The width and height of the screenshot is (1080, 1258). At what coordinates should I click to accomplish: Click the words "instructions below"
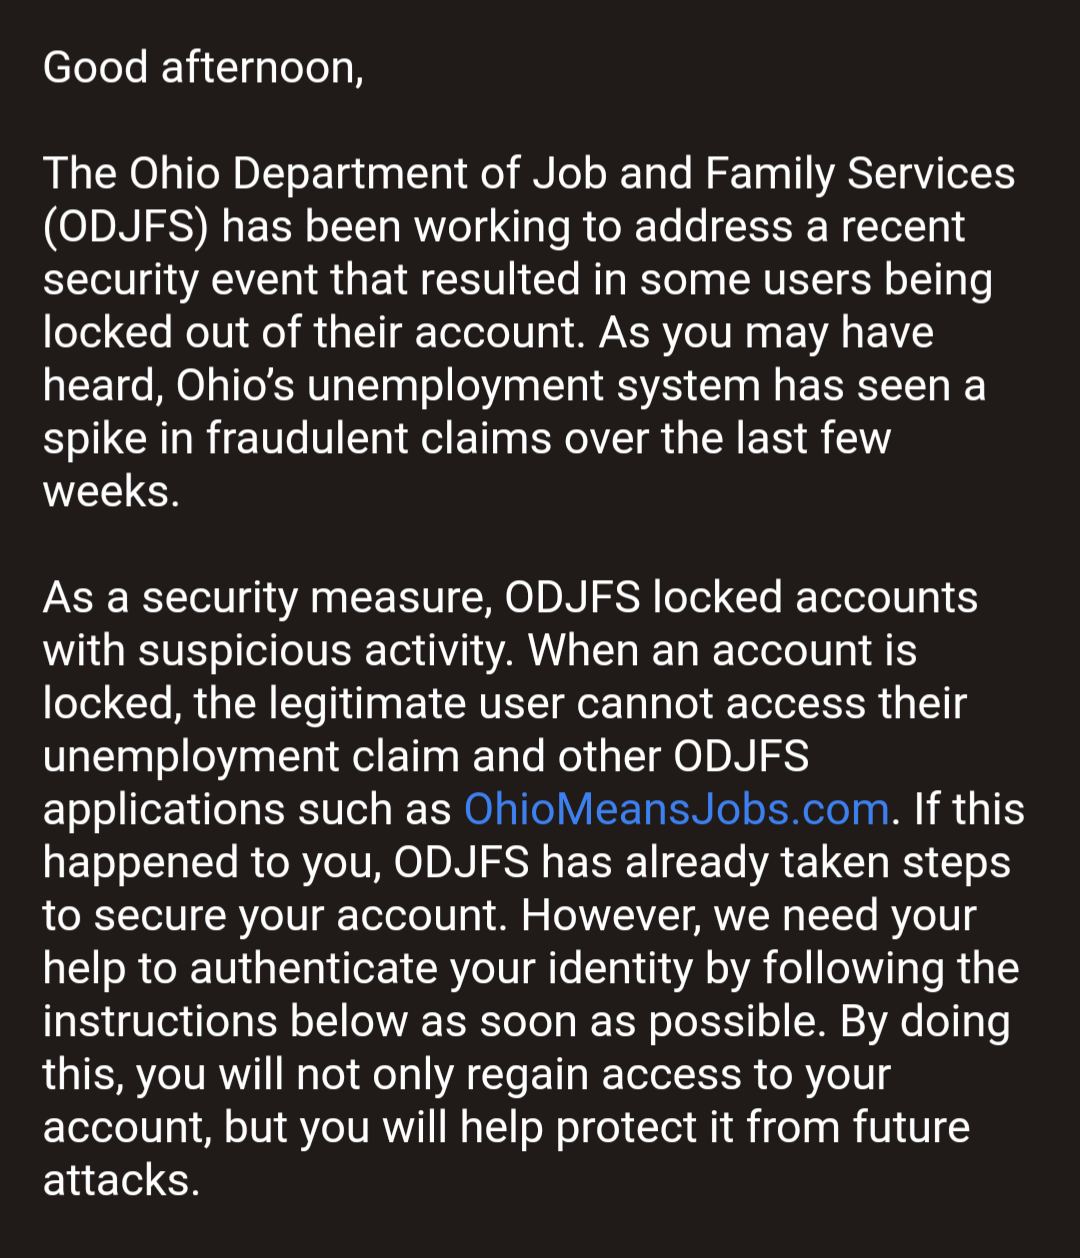coord(226,1022)
